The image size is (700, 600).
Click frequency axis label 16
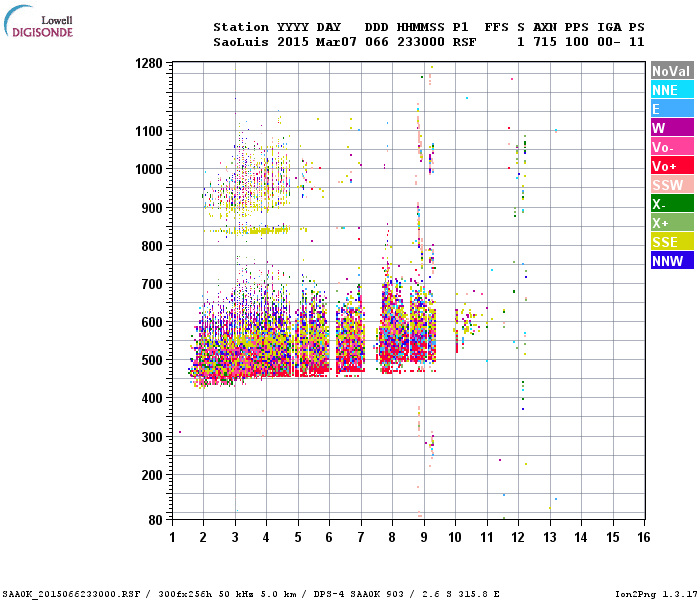click(x=644, y=537)
